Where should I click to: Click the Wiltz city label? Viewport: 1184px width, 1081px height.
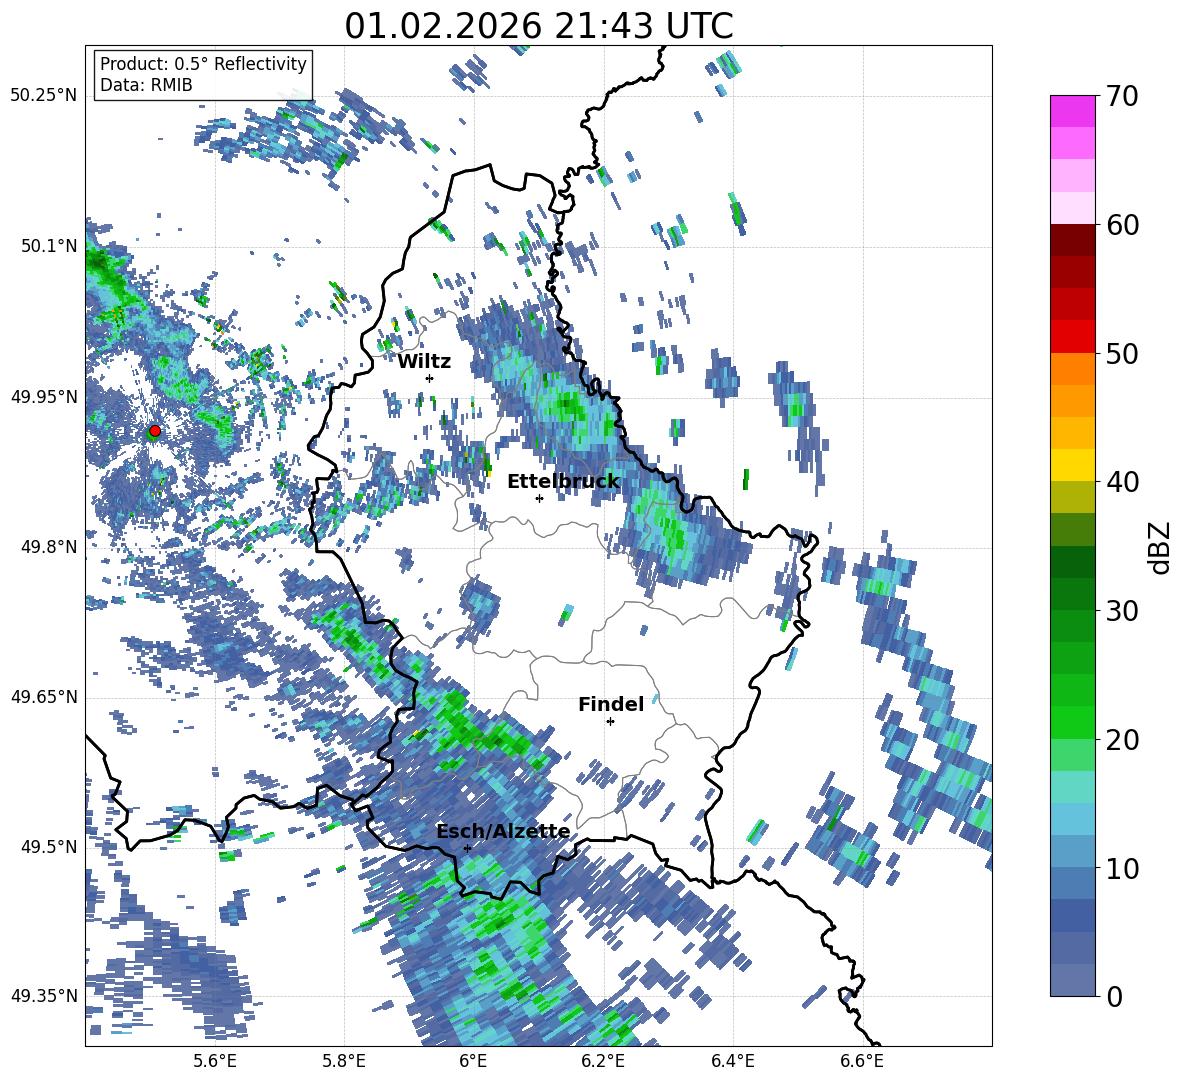point(424,362)
